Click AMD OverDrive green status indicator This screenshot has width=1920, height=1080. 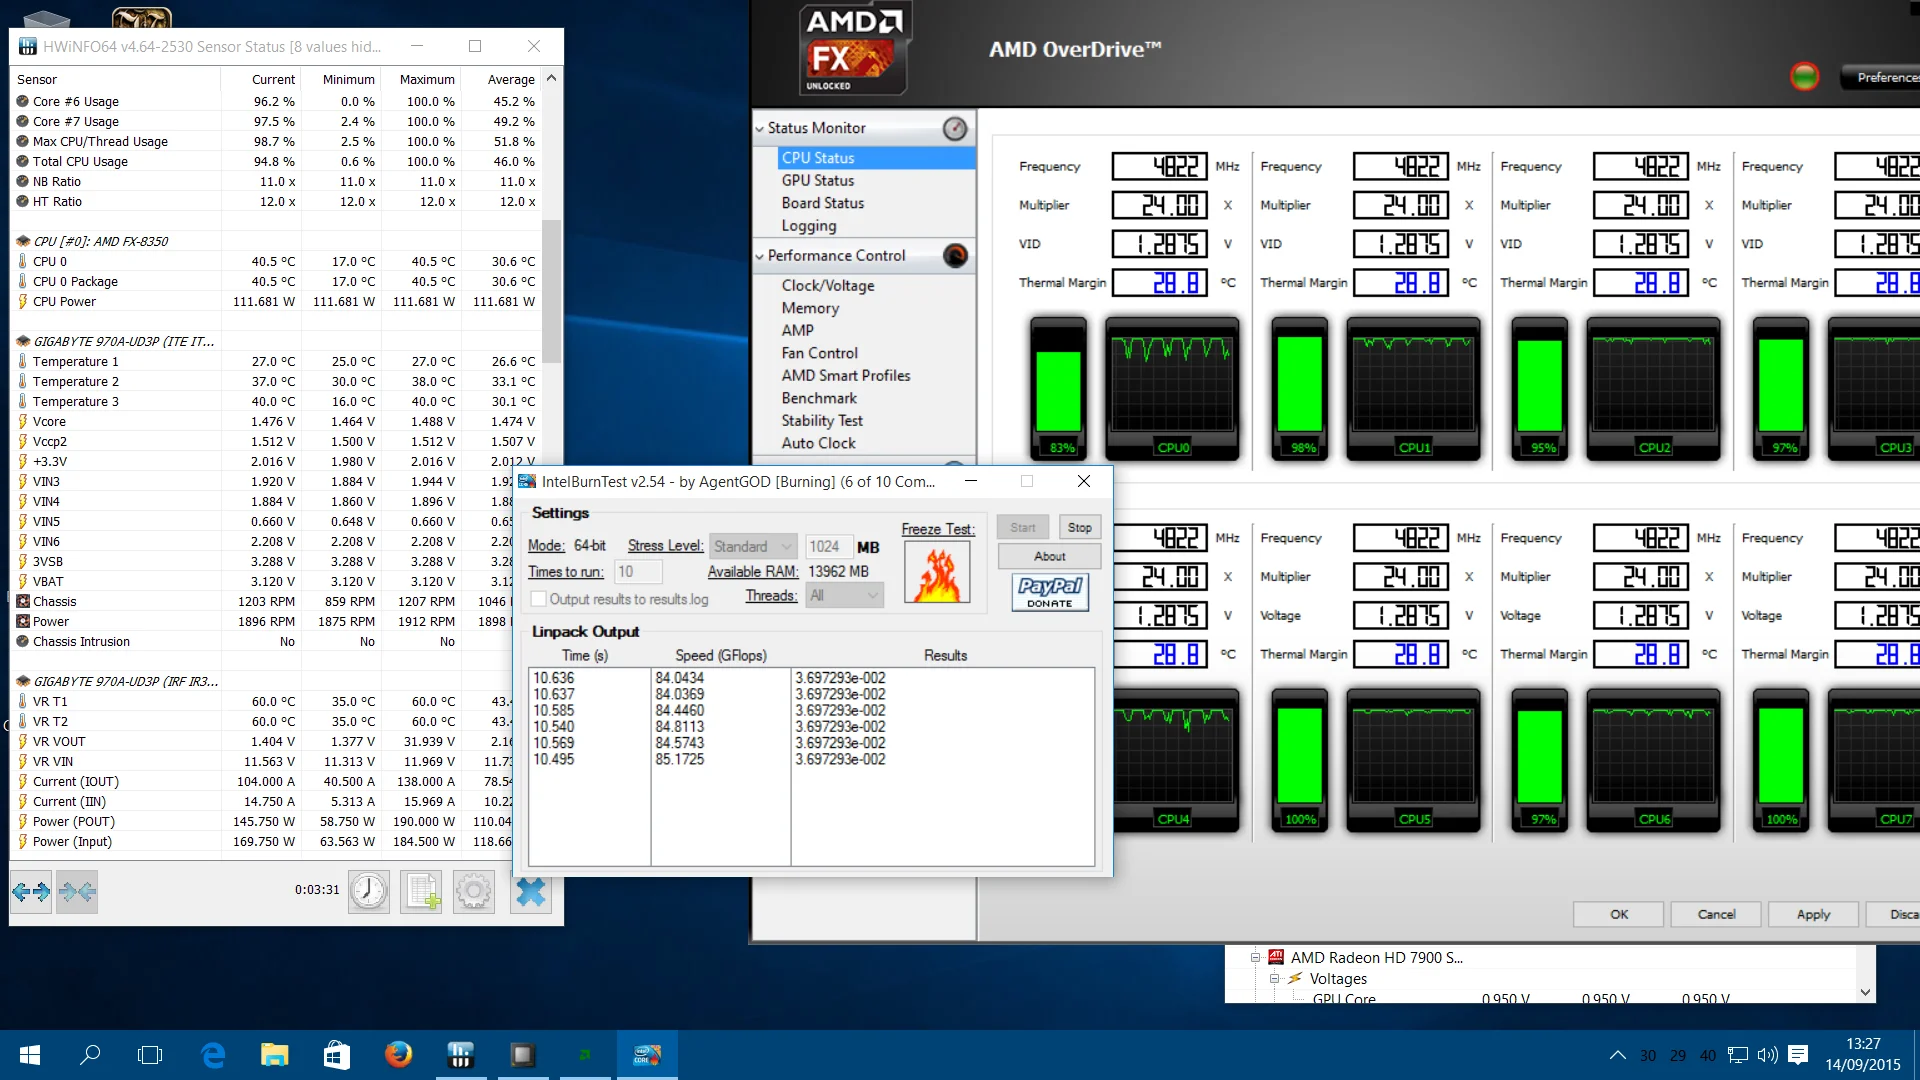click(x=1804, y=77)
